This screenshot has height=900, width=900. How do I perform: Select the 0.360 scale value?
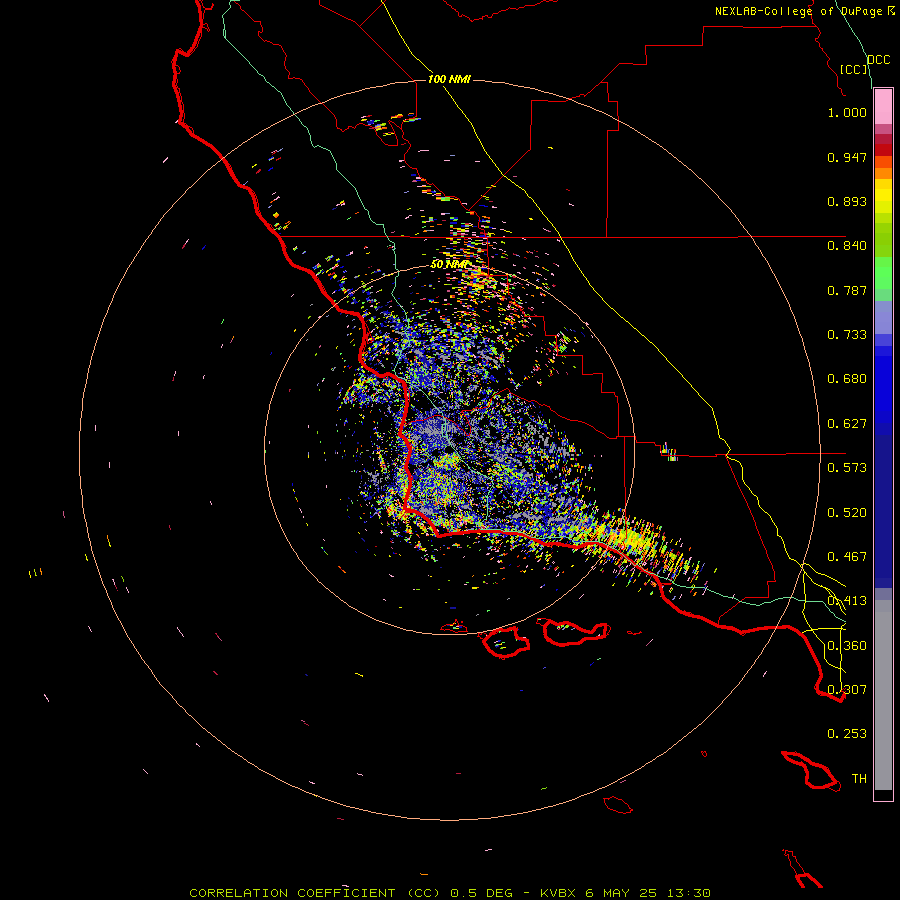847,646
